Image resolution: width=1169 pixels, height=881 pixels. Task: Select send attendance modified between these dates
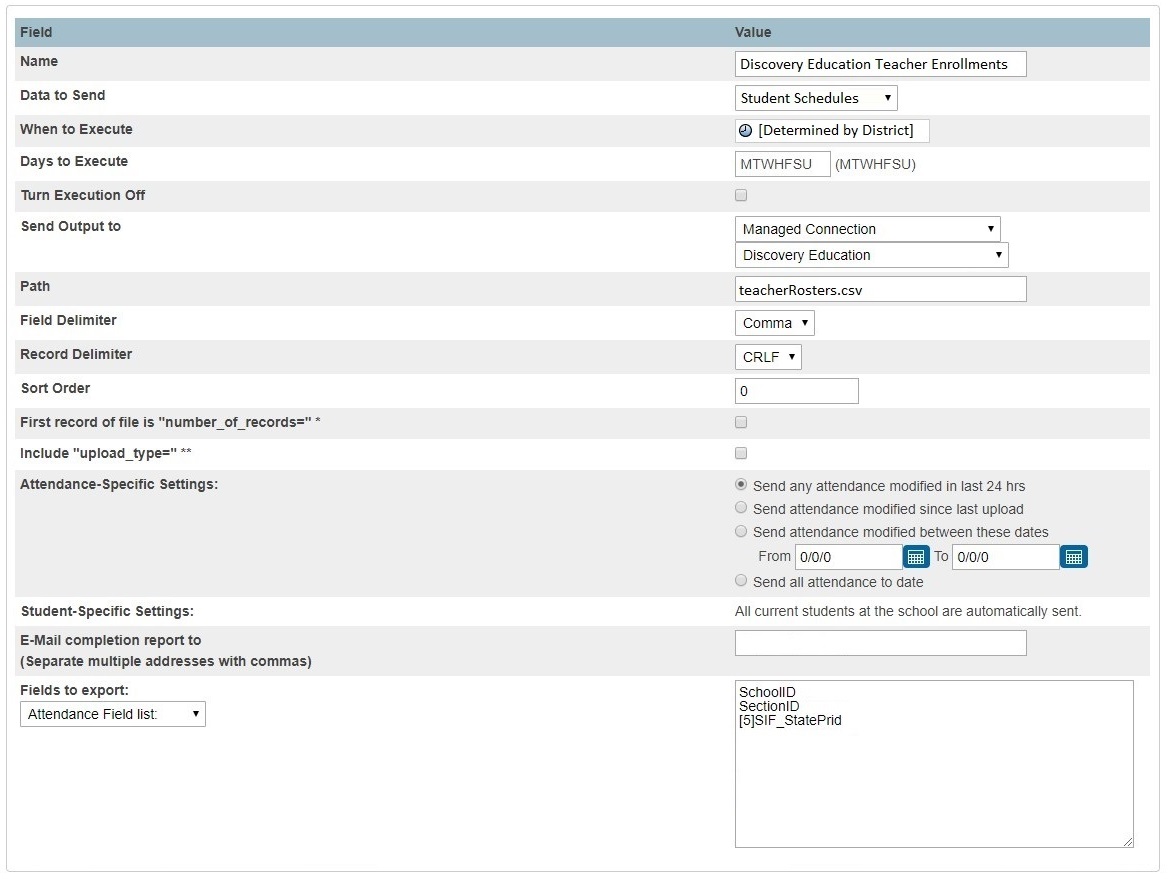click(x=741, y=531)
